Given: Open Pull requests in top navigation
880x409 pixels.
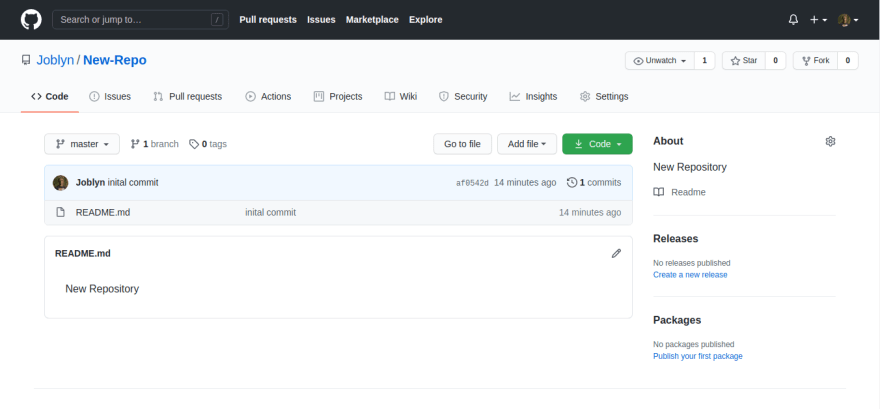Looking at the screenshot, I should (x=268, y=20).
